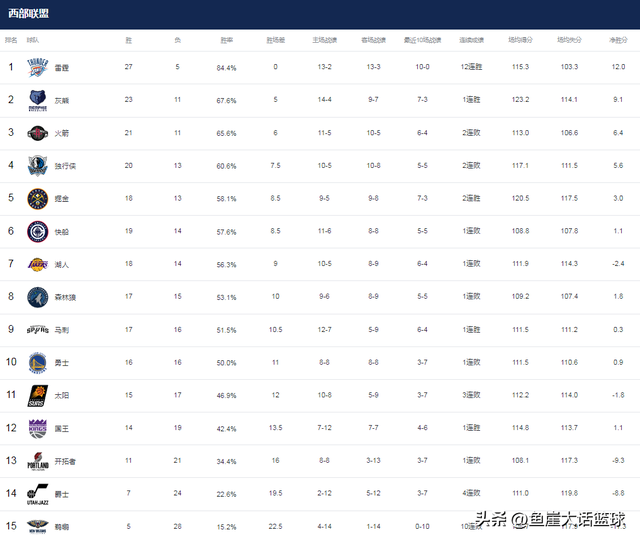Screen dimensions: 640x542
Task: Click the Lakers logo
Action: click(38, 264)
